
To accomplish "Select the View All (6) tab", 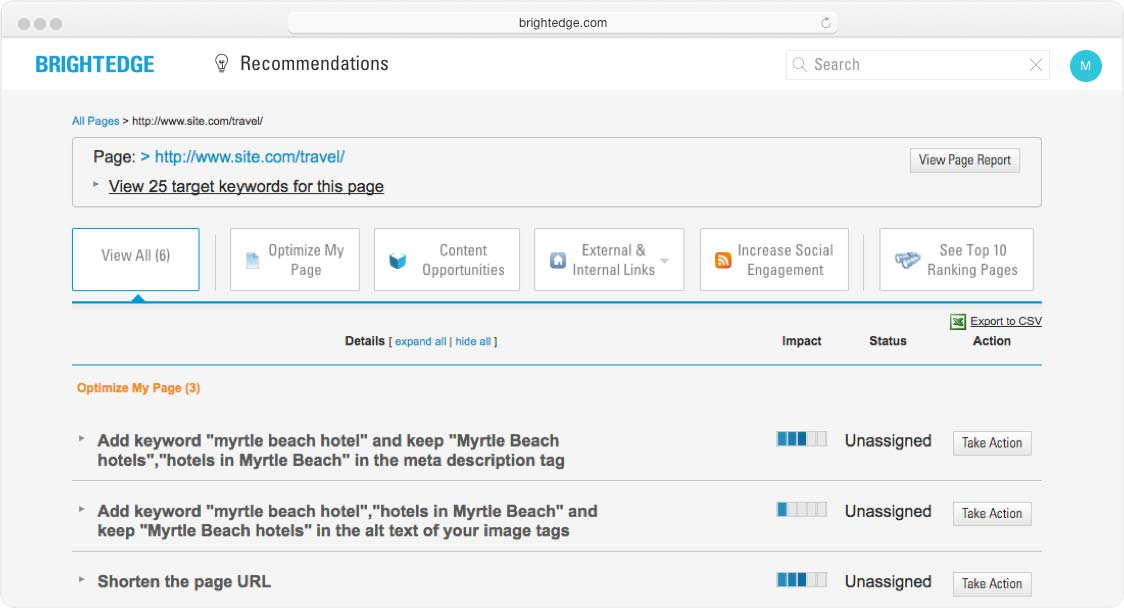I will point(136,256).
